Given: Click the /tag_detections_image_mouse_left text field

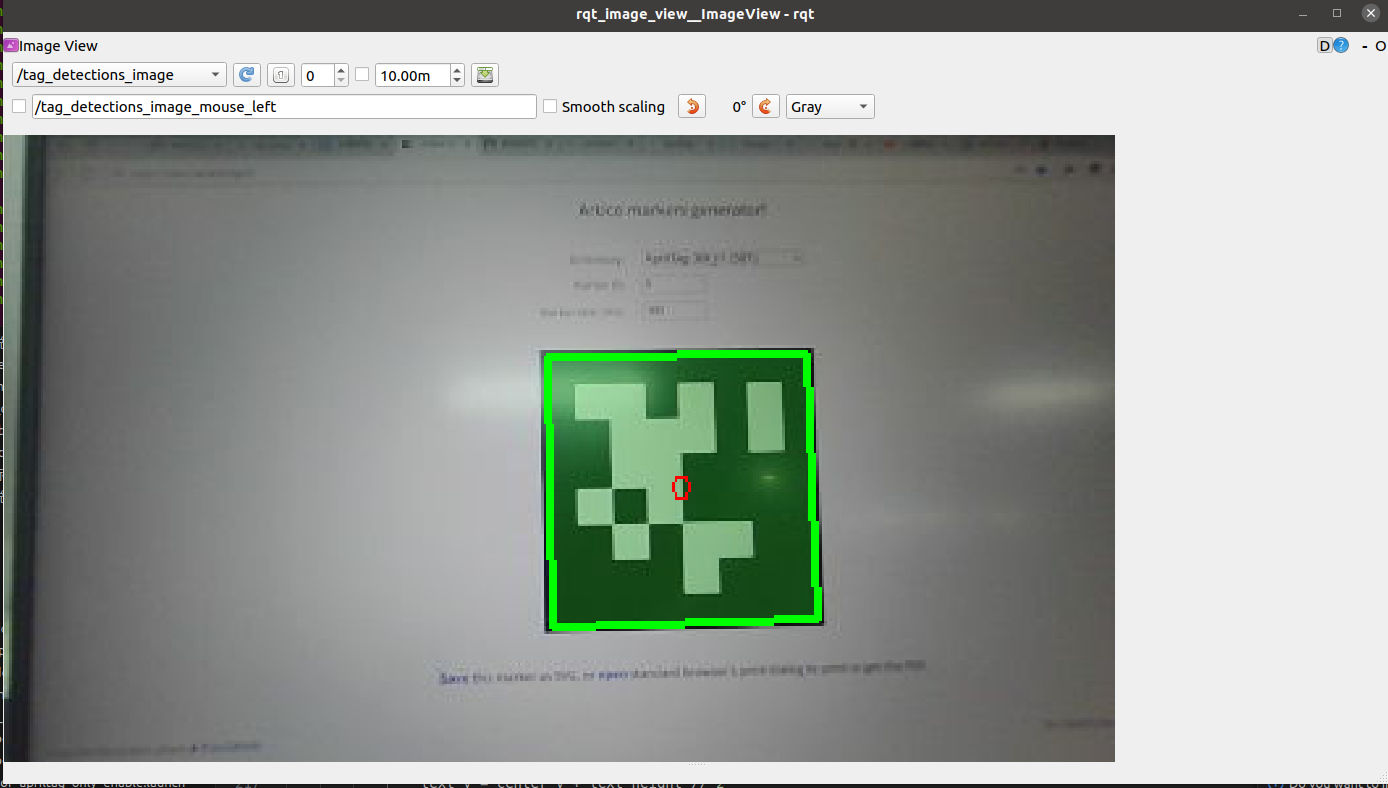Looking at the screenshot, I should 284,106.
